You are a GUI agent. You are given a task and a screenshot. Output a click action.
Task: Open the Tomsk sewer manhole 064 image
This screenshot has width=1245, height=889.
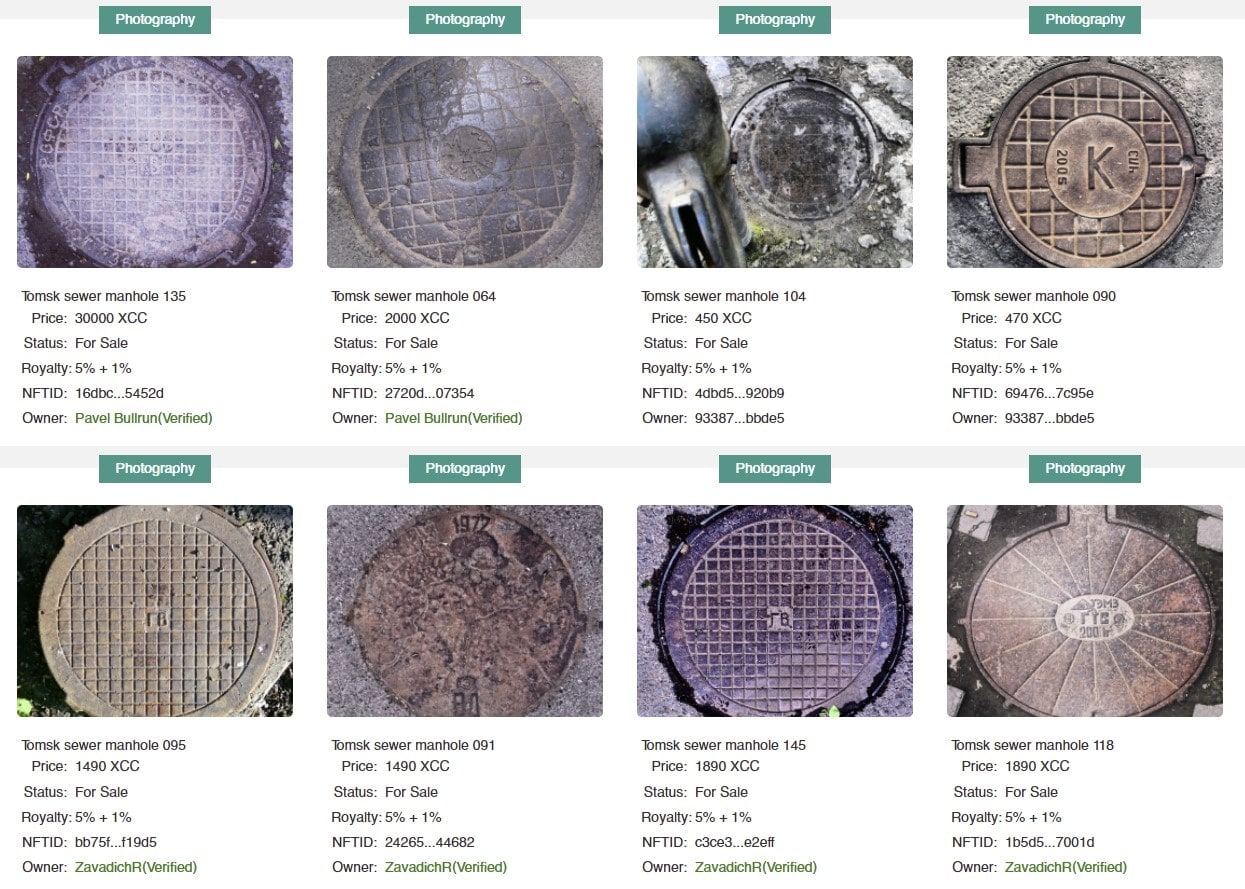tap(465, 162)
